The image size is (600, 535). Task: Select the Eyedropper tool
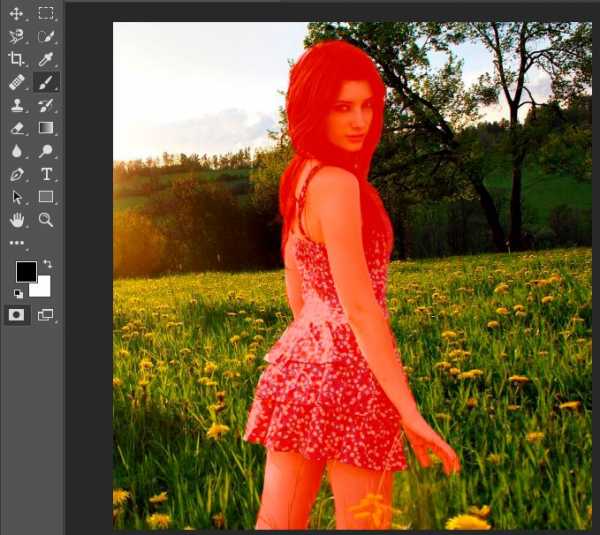click(x=46, y=59)
